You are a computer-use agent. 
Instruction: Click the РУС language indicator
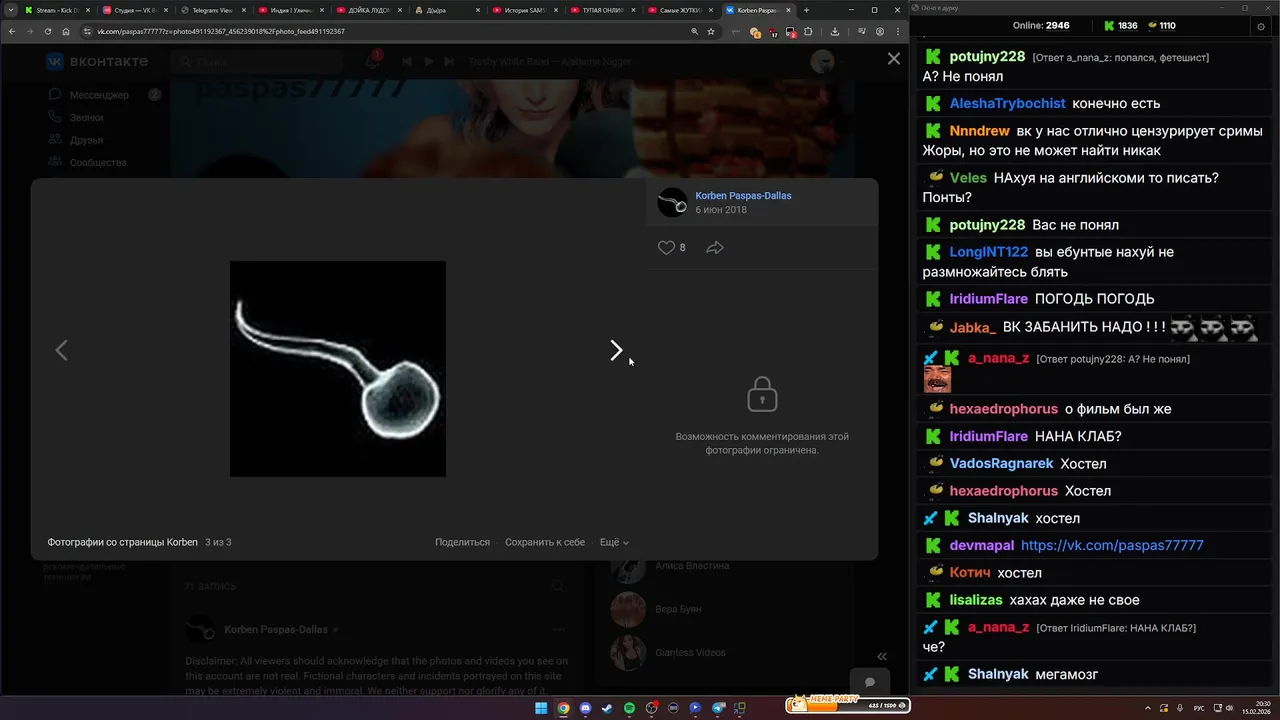pyautogui.click(x=1199, y=708)
